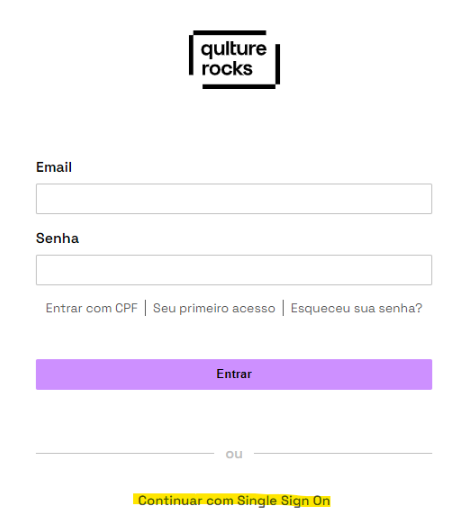The height and width of the screenshot is (519, 470).
Task: Click the word "qulture" in the logo
Action: pos(234,49)
